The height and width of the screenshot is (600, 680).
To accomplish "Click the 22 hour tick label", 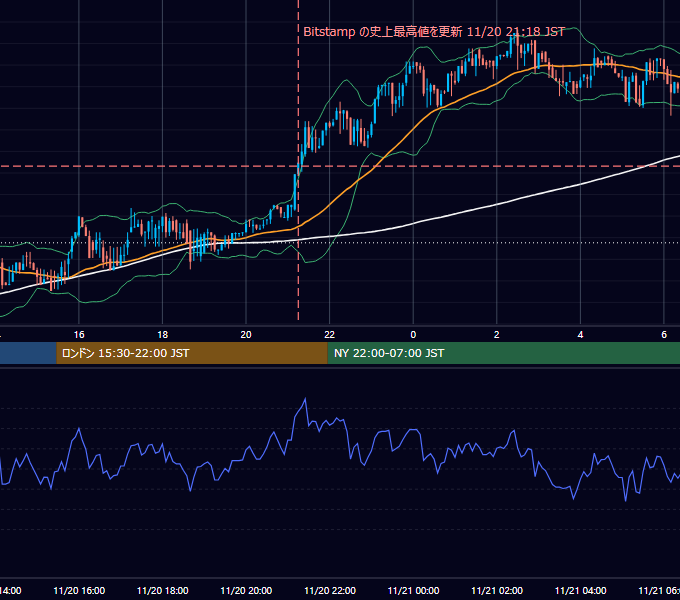I will coord(330,334).
